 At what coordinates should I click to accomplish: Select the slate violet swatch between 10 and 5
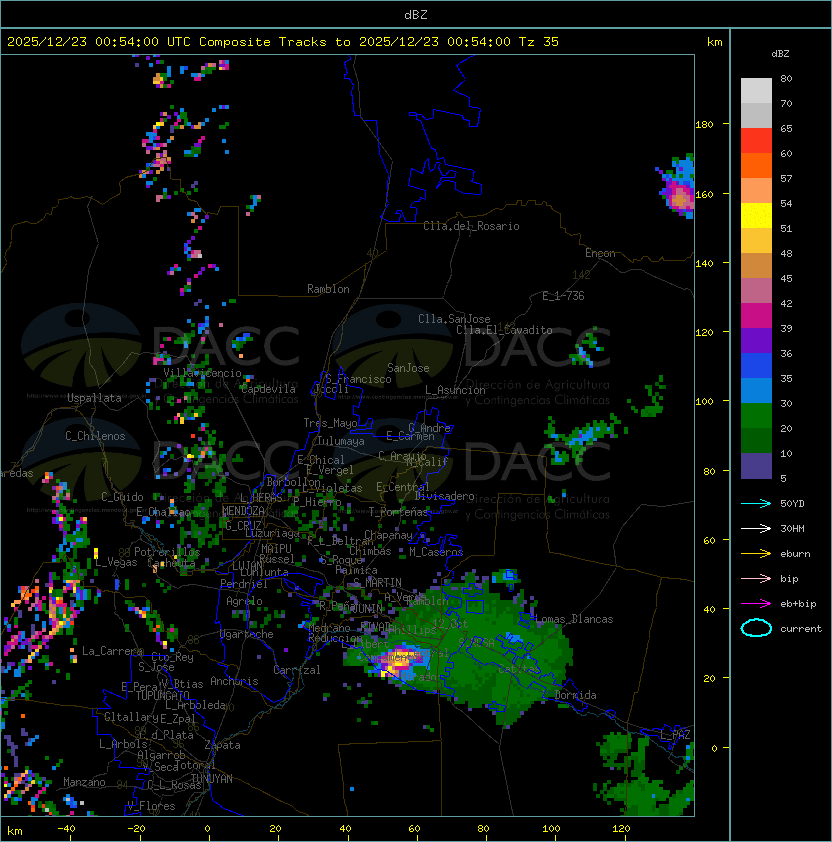756,466
